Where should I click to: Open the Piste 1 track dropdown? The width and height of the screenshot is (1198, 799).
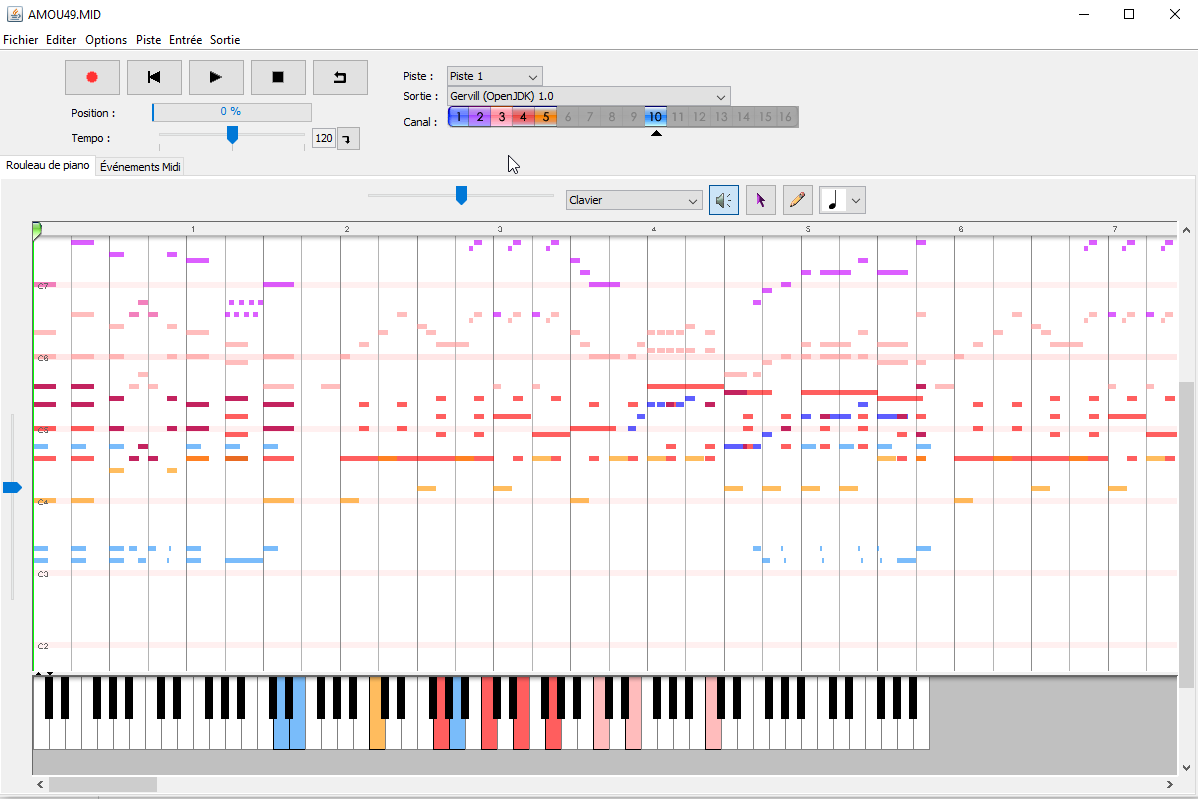click(494, 76)
